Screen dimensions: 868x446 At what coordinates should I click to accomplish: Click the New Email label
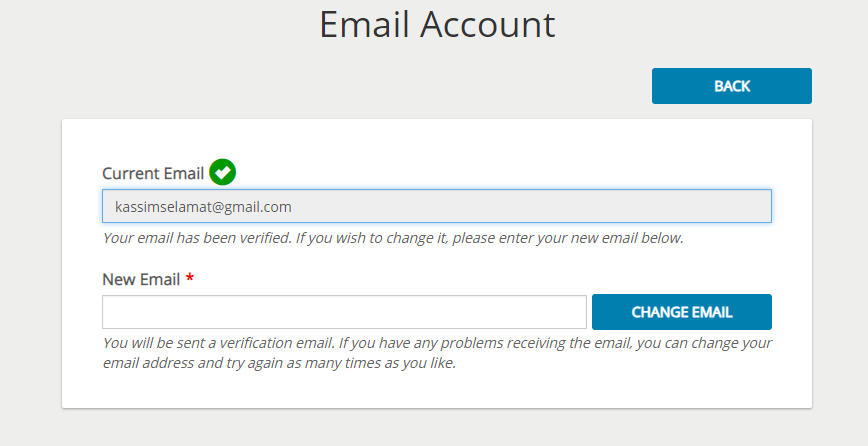141,279
